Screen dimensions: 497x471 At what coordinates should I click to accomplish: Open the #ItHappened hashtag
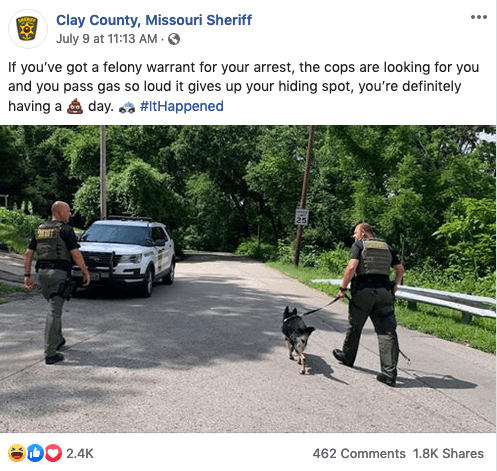(182, 106)
